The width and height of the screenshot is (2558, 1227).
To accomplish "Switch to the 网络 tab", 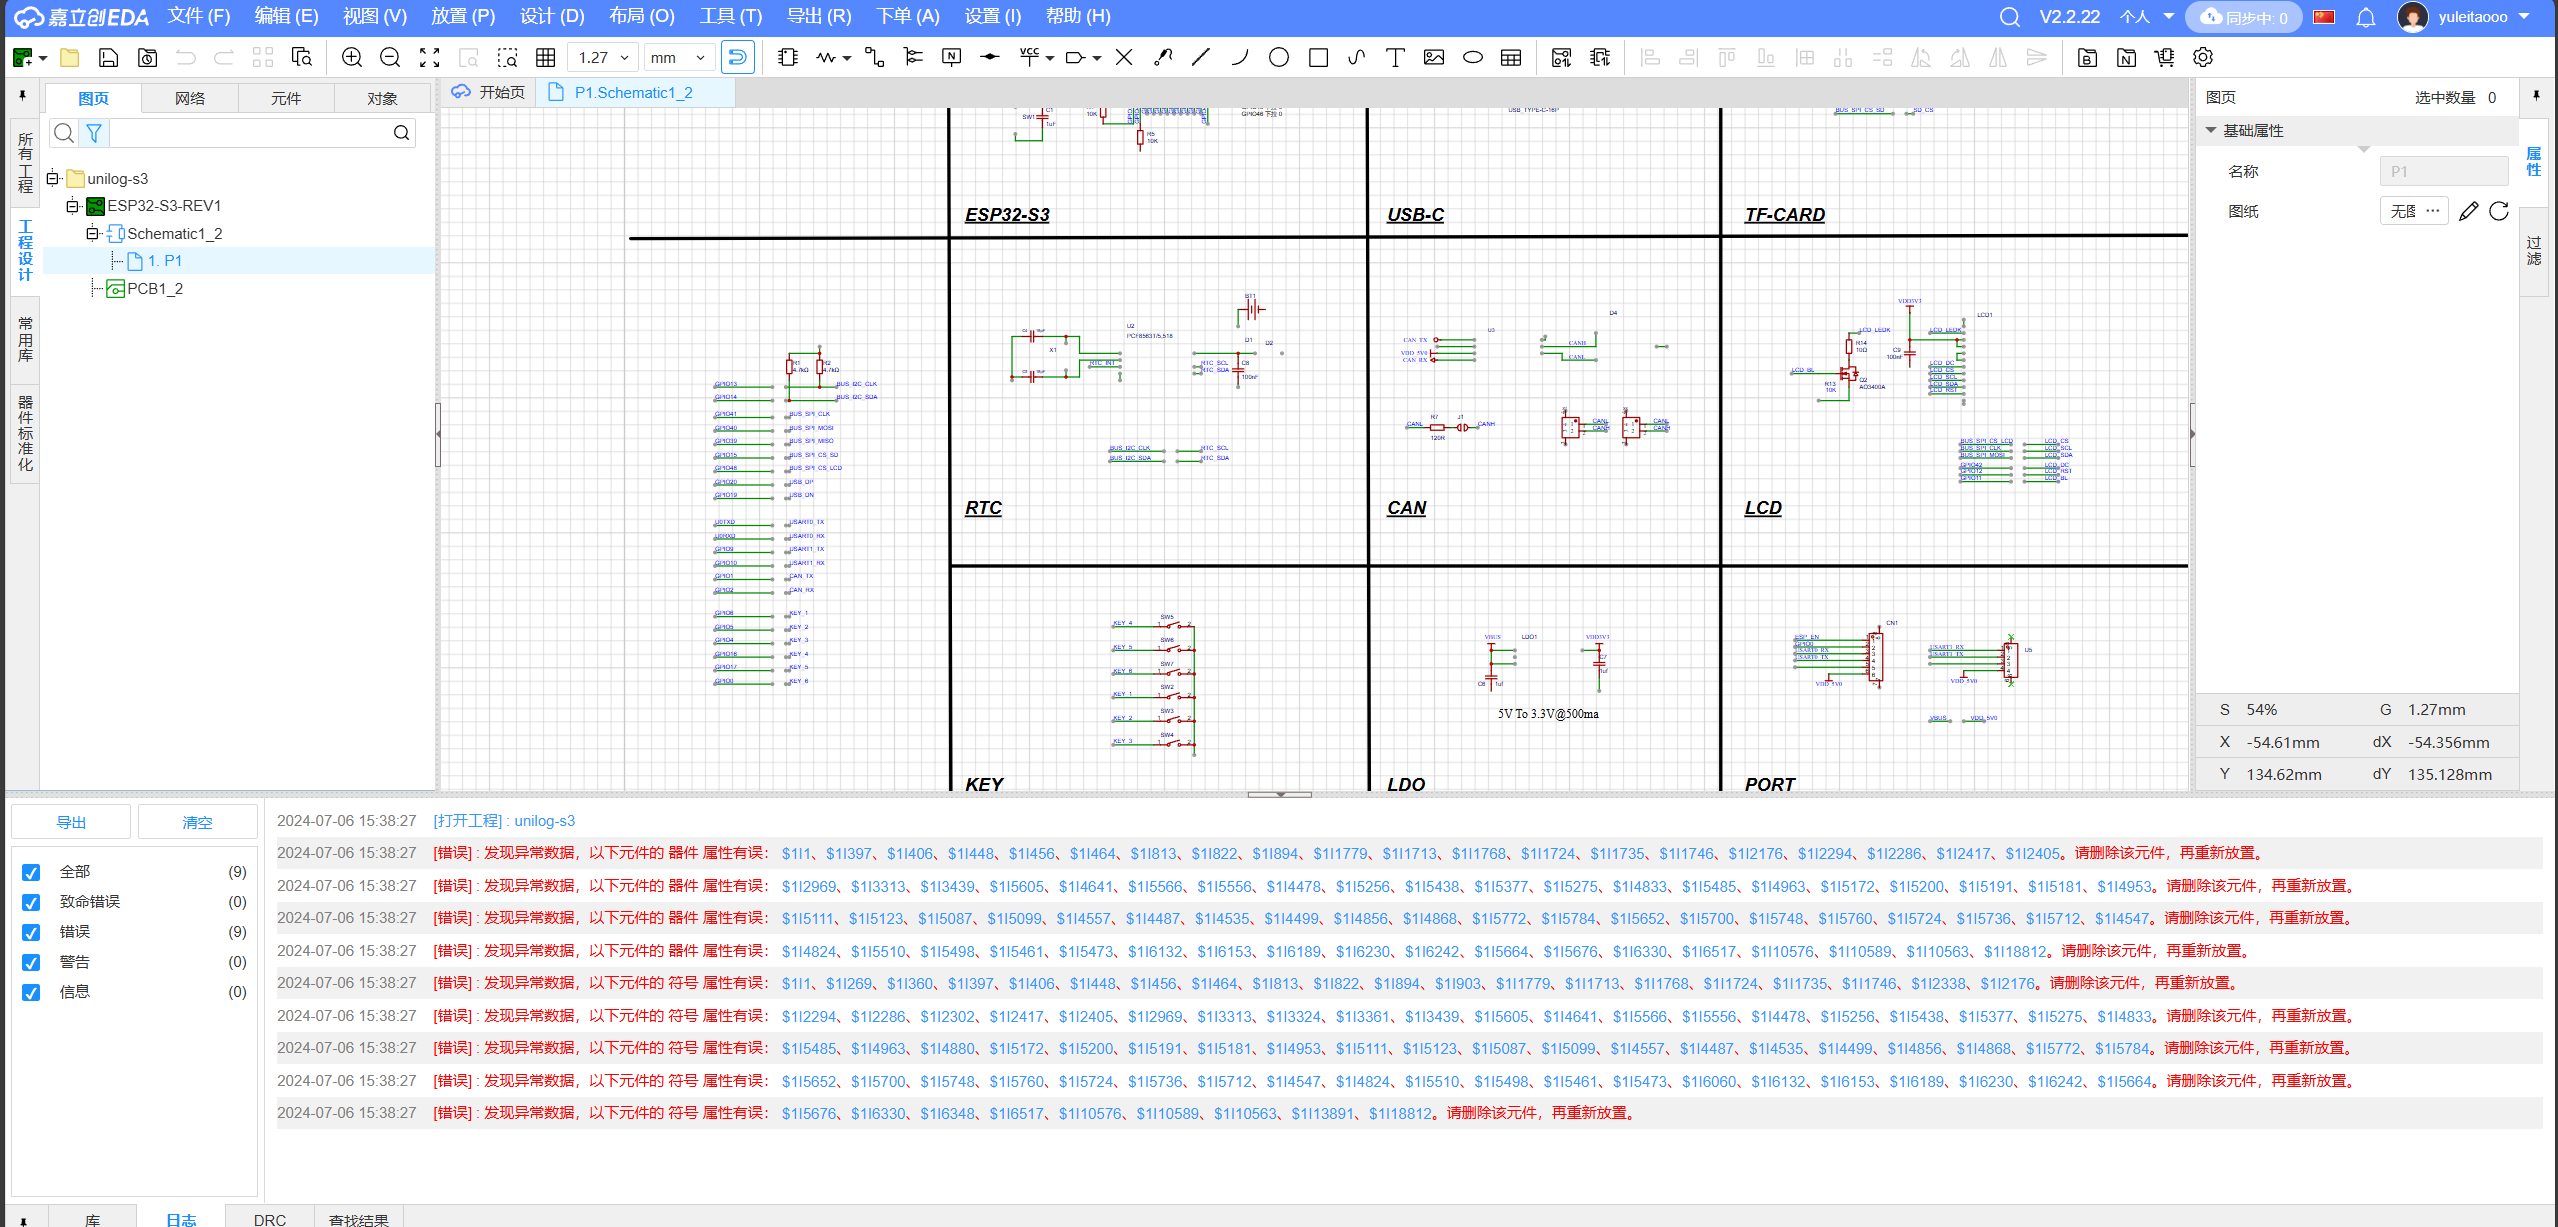I will [x=189, y=98].
